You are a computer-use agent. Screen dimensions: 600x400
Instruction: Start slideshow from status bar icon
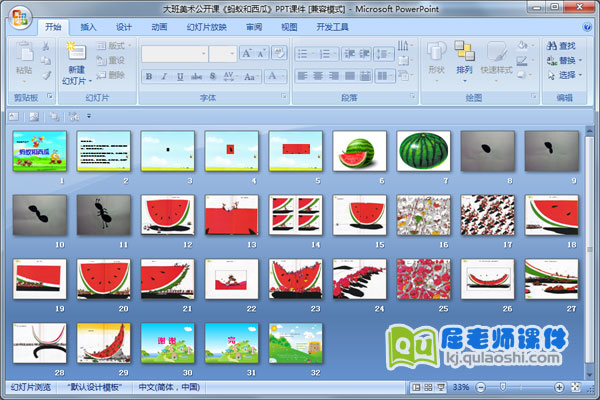[x=440, y=387]
